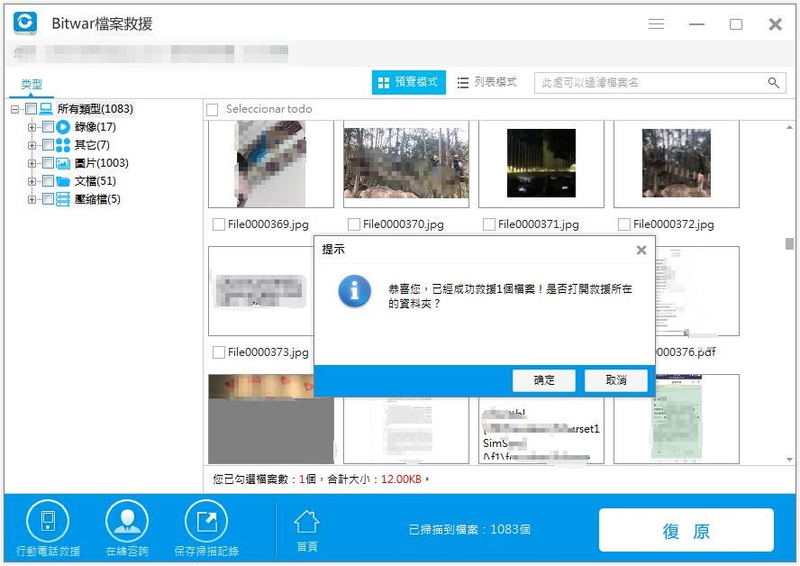The width and height of the screenshot is (800, 566).
Task: Check the 文檔(51) checkbox
Action: click(48, 181)
